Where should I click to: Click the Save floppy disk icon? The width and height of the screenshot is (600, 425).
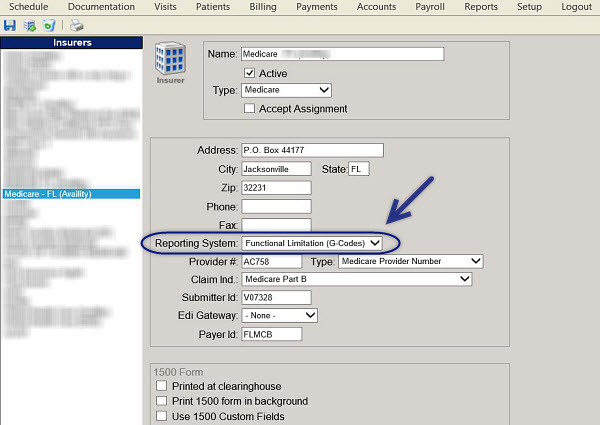[x=10, y=26]
